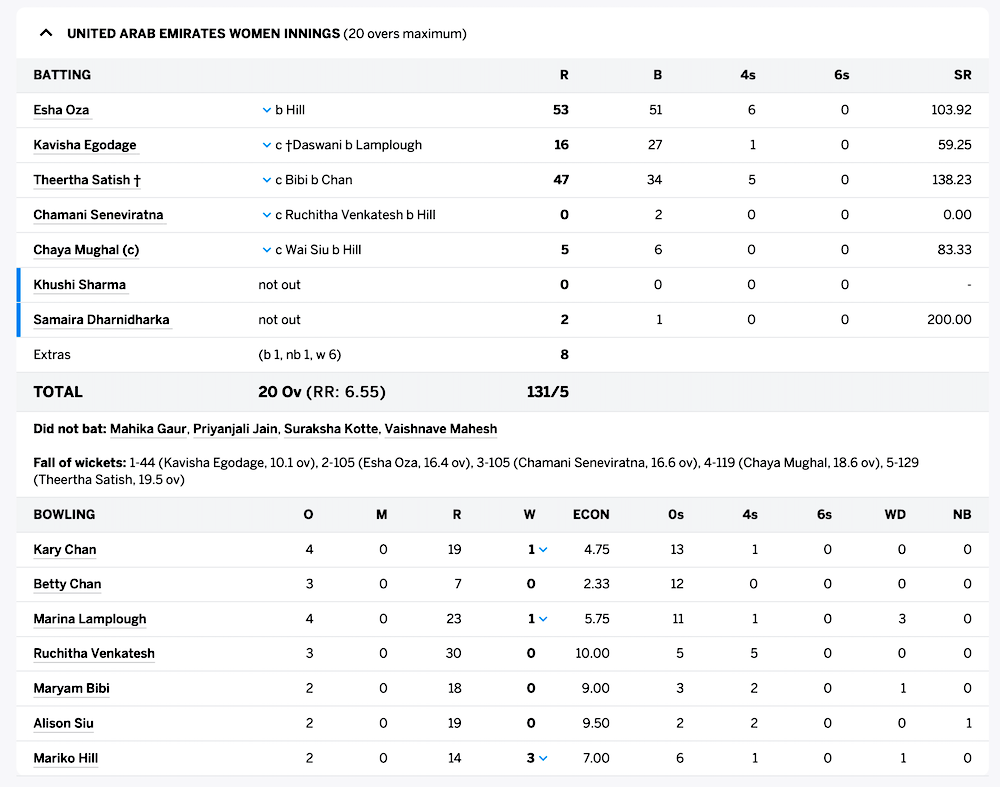1000x787 pixels.
Task: Open Theertha Satish's player profile
Action: 82,180
